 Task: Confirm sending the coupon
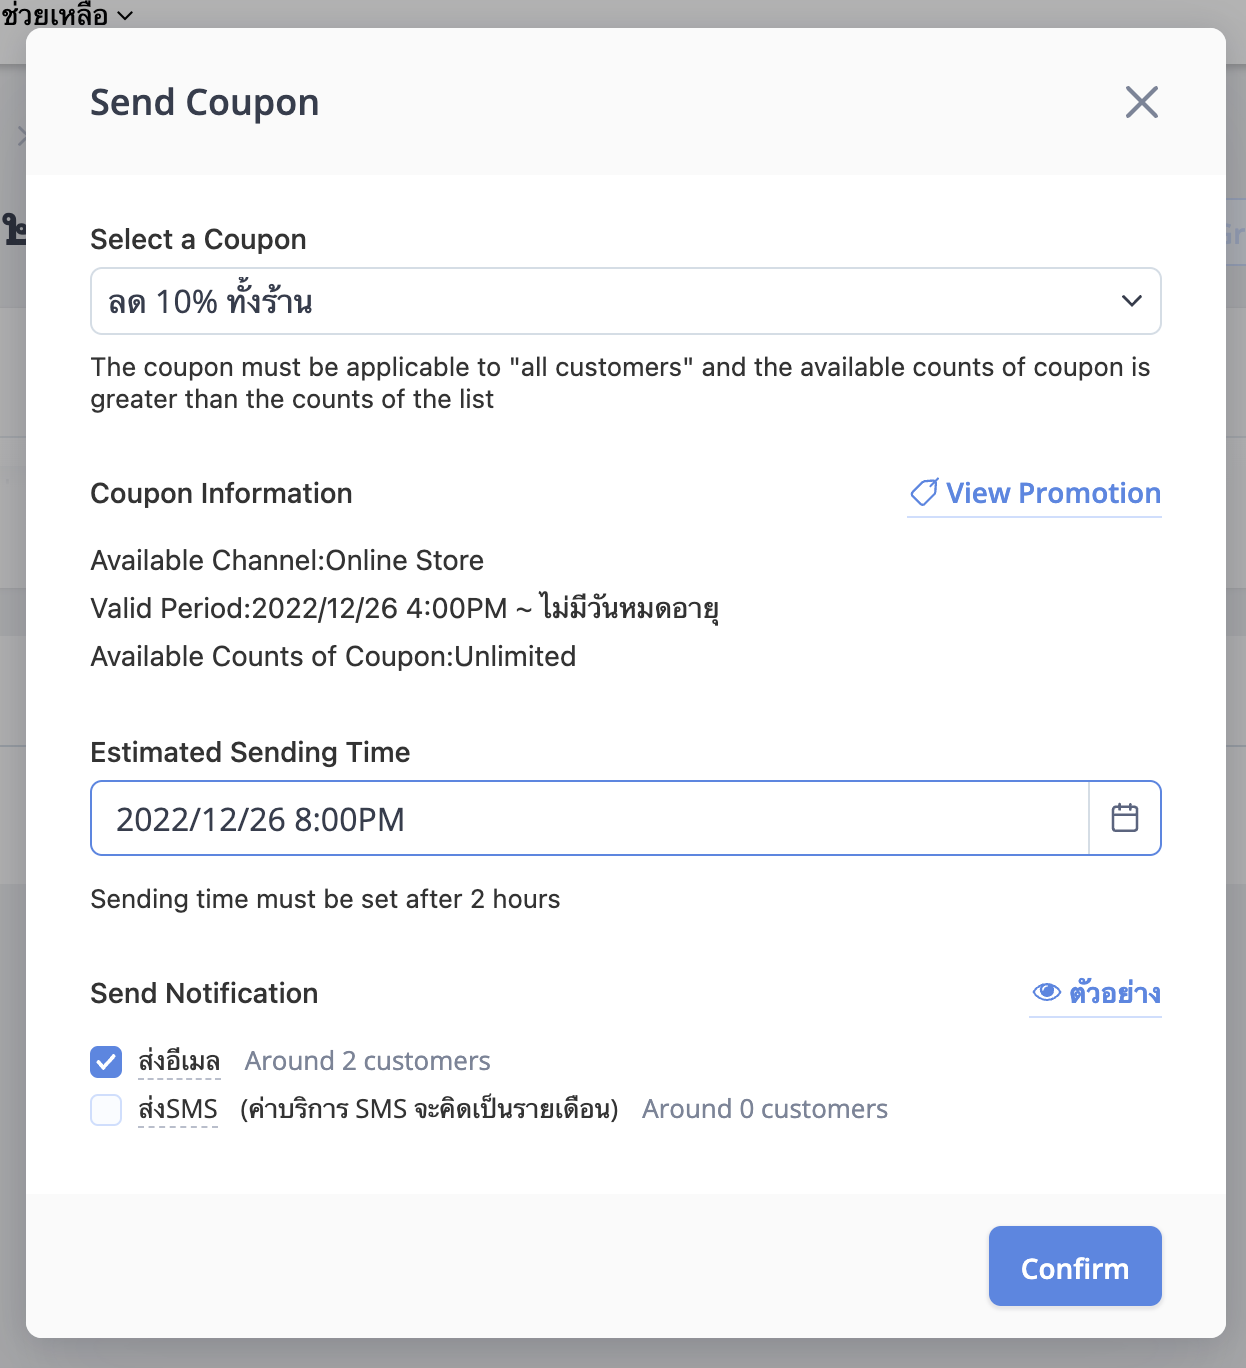tap(1075, 1266)
